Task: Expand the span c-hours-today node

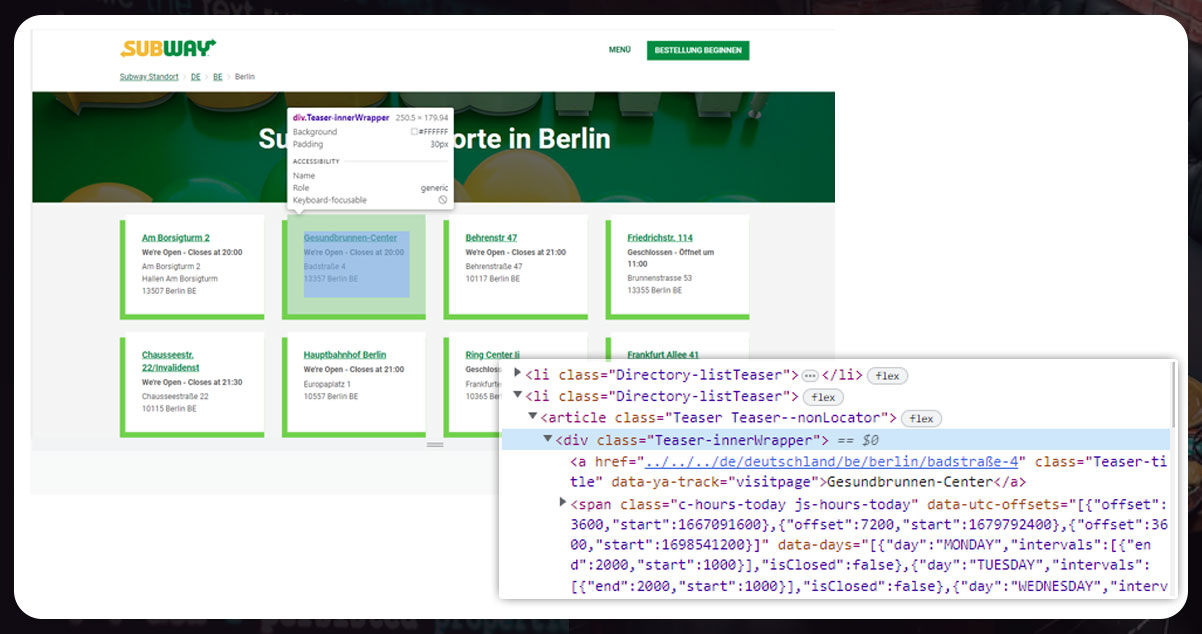Action: (563, 504)
